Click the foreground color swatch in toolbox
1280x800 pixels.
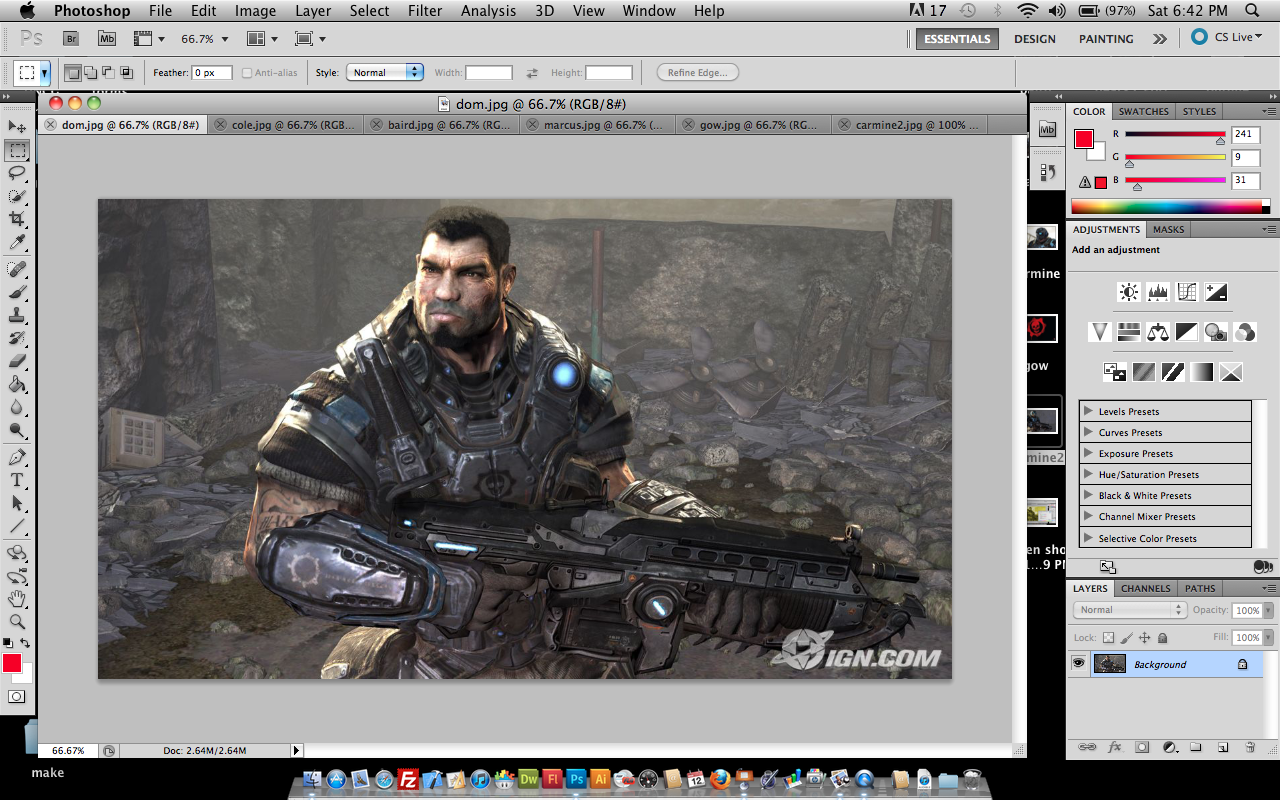12,663
